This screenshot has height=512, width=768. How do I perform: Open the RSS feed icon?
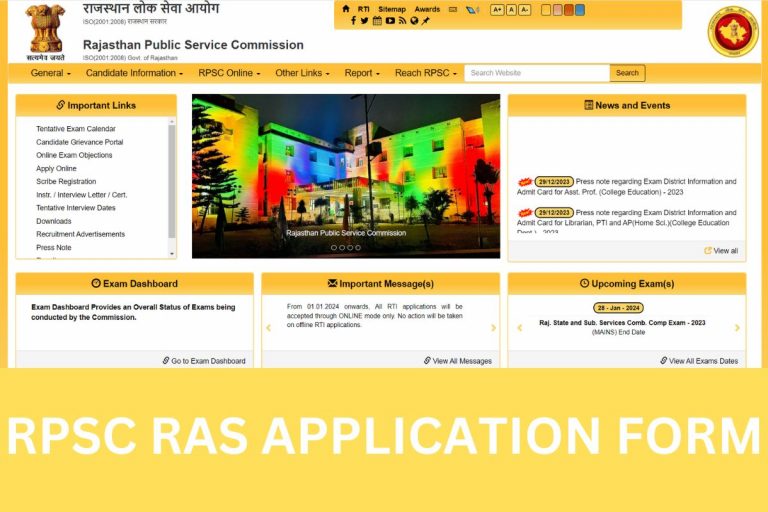tap(402, 21)
